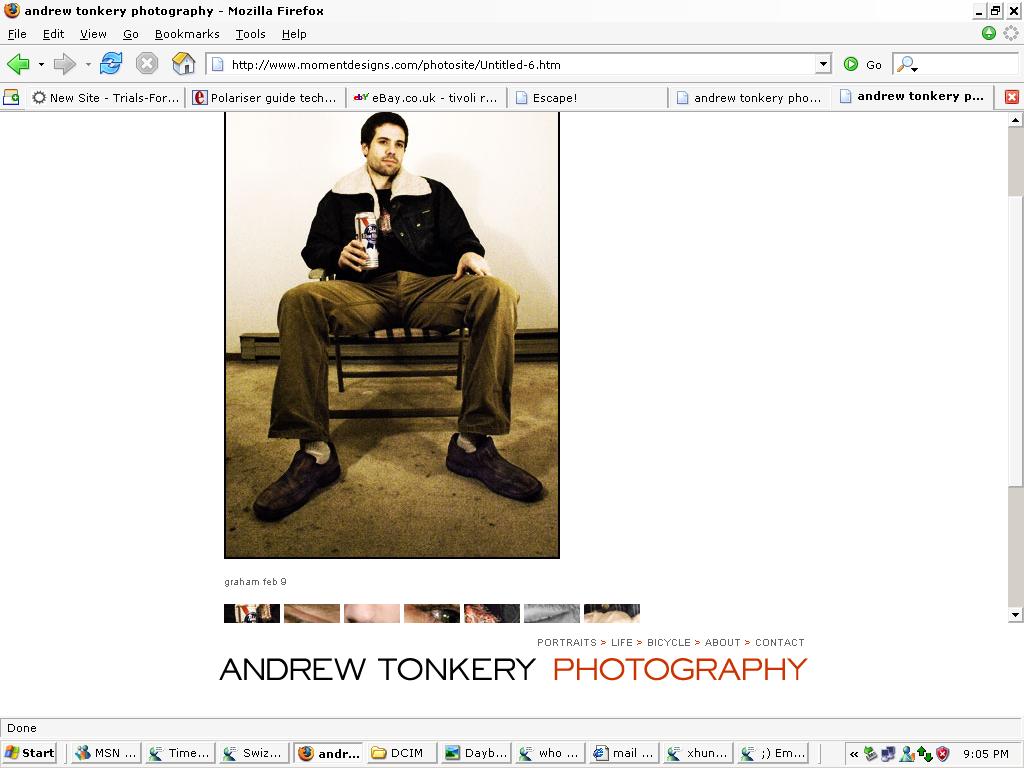
Task: Click the Andrew Tonkery Photography logo
Action: 513,669
